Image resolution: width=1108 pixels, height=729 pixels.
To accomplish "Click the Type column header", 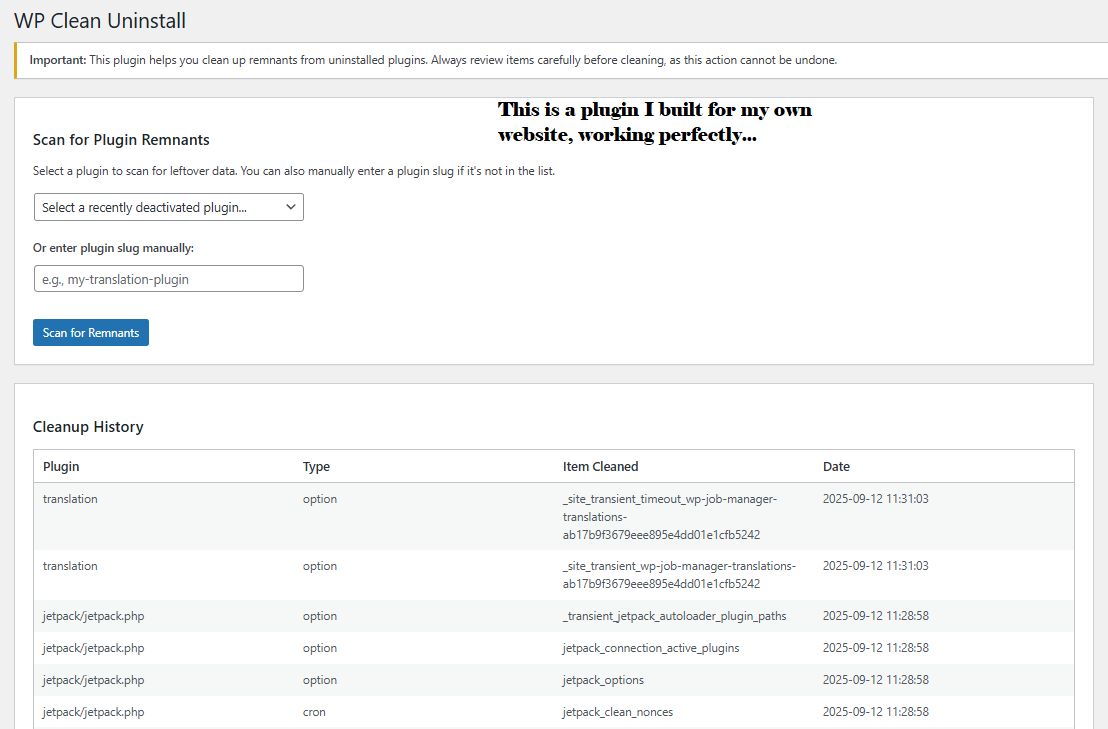I will point(316,466).
